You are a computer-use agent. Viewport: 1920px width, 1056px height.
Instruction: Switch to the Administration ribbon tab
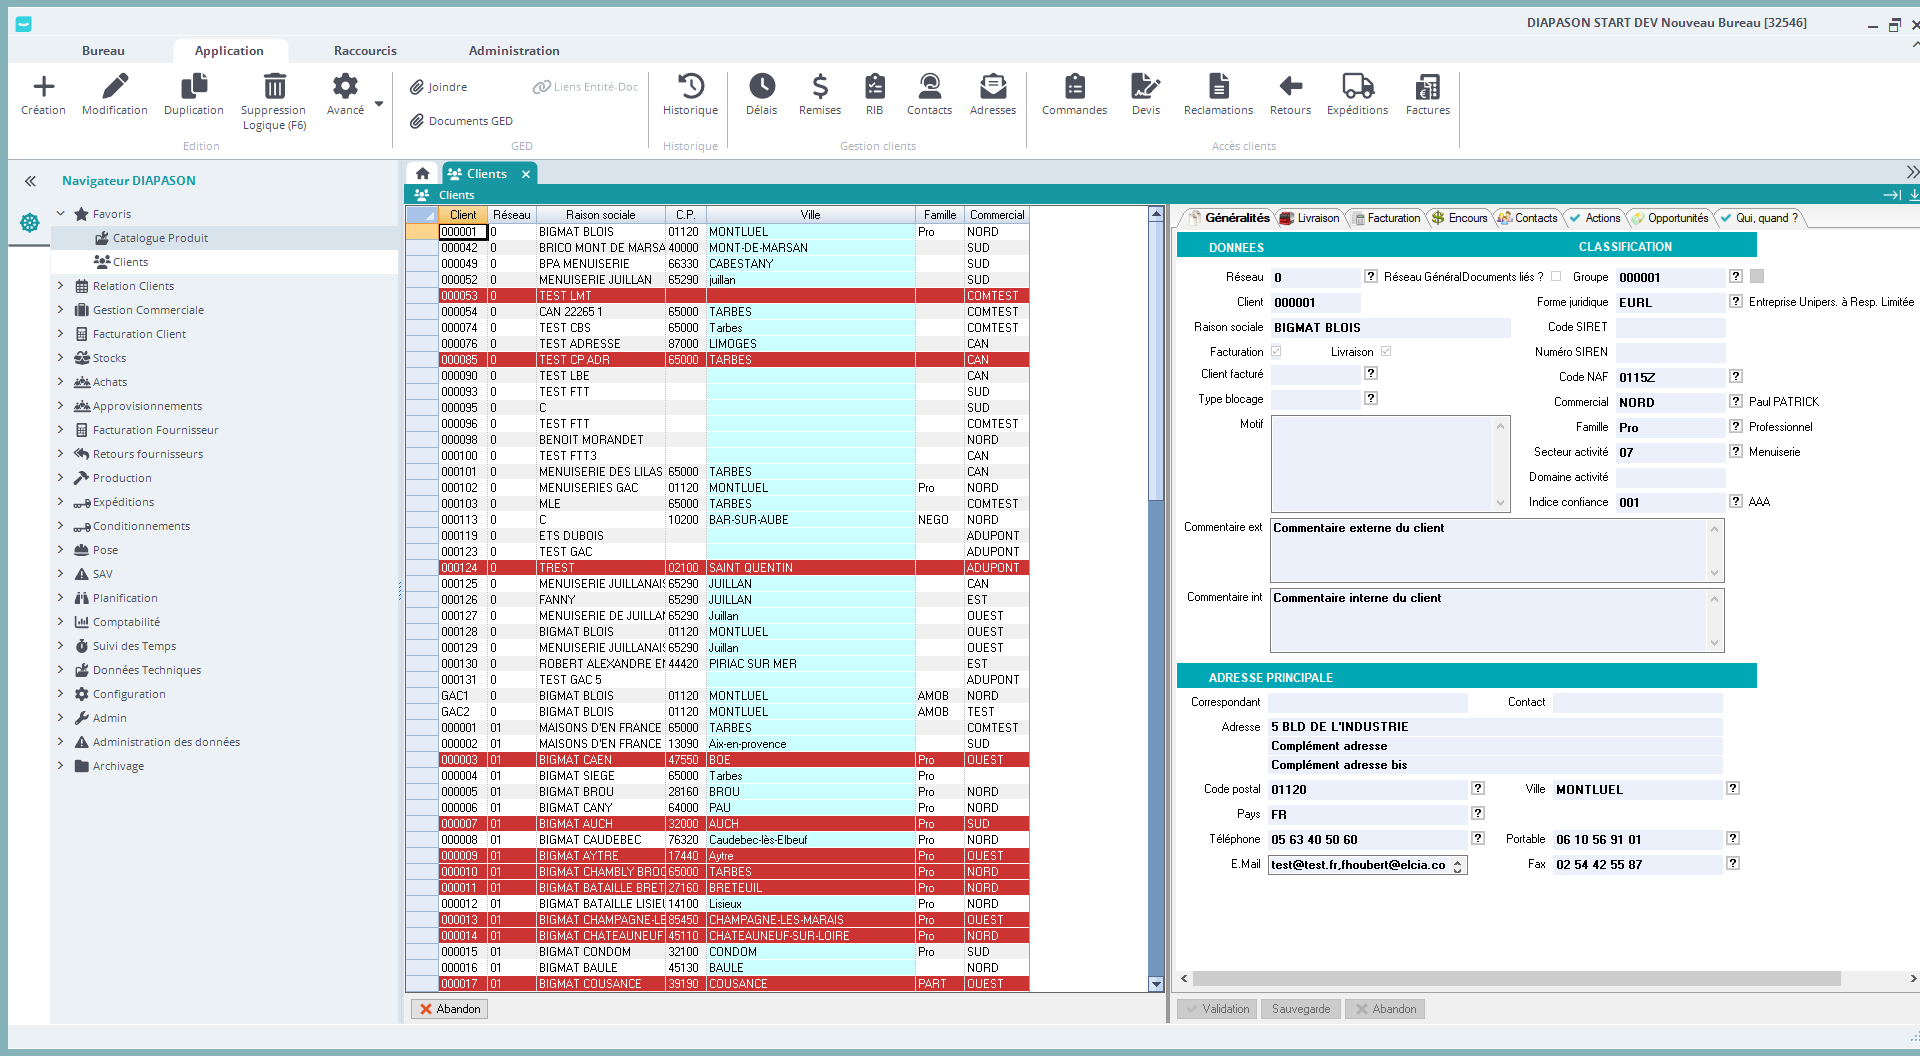514,51
